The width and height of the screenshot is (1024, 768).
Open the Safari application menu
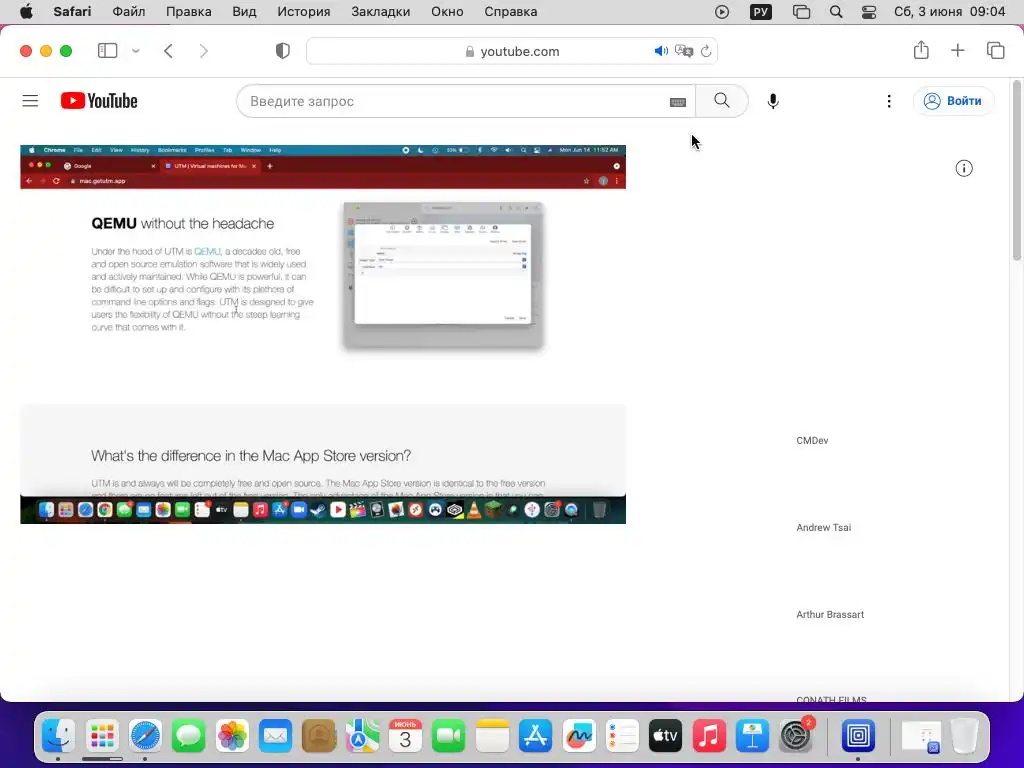coord(72,12)
